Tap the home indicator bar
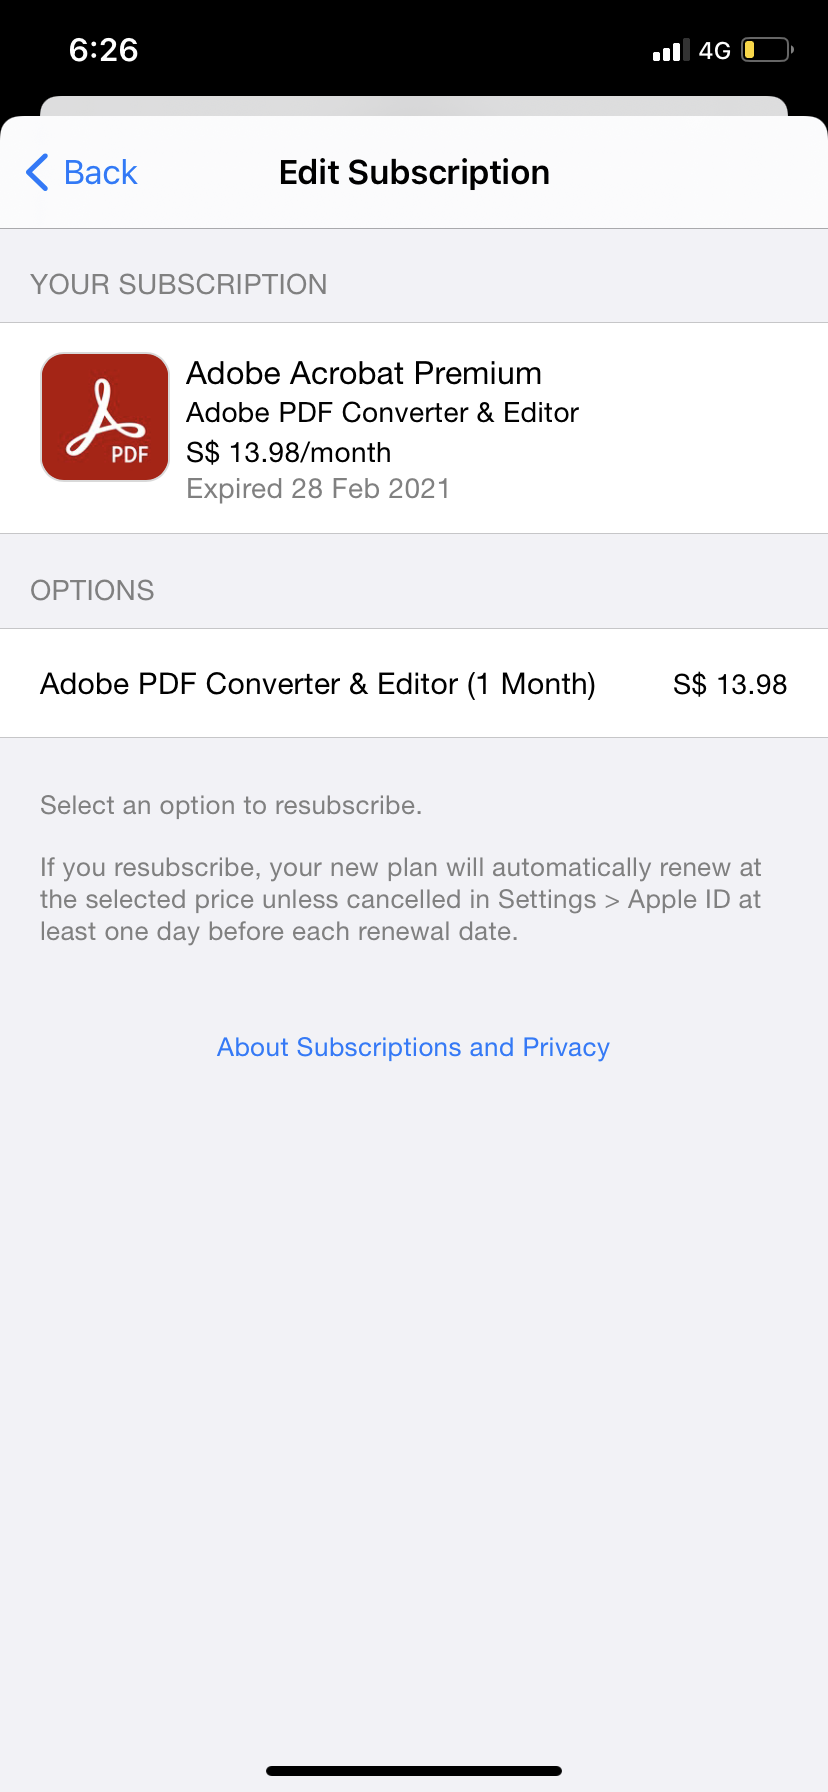 pyautogui.click(x=414, y=1771)
